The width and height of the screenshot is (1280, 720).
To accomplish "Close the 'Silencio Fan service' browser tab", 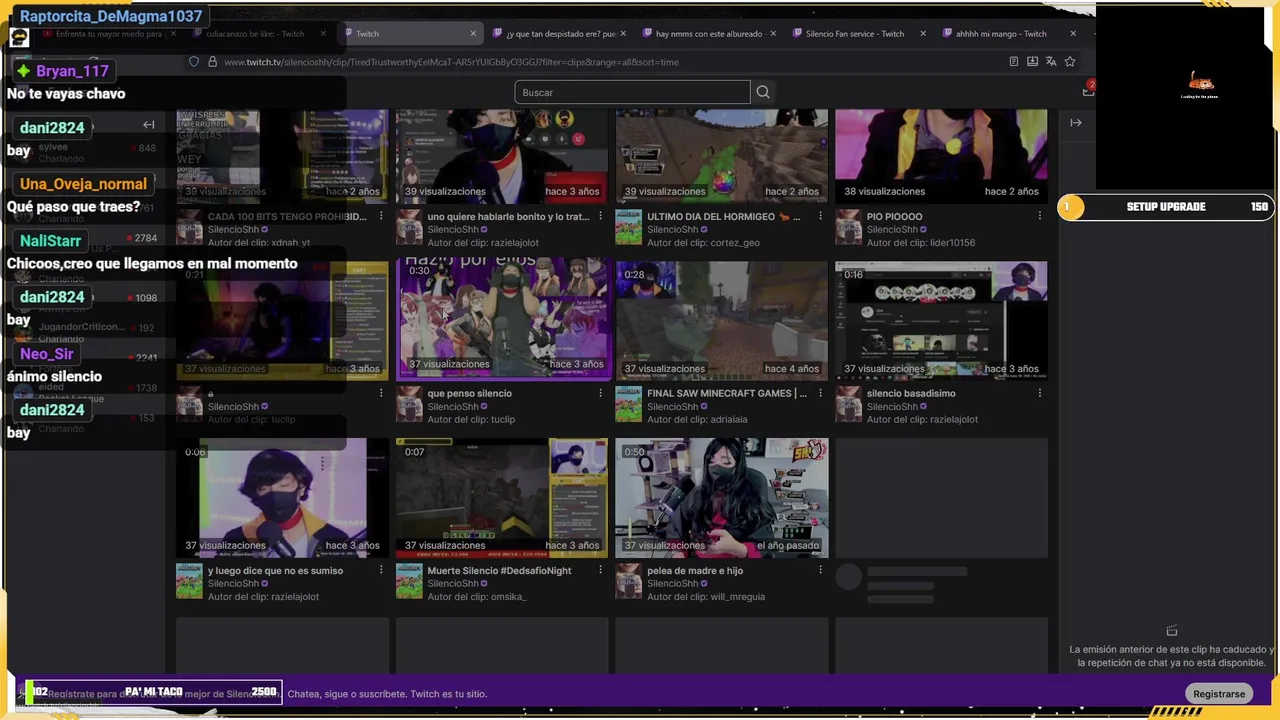I will point(922,34).
